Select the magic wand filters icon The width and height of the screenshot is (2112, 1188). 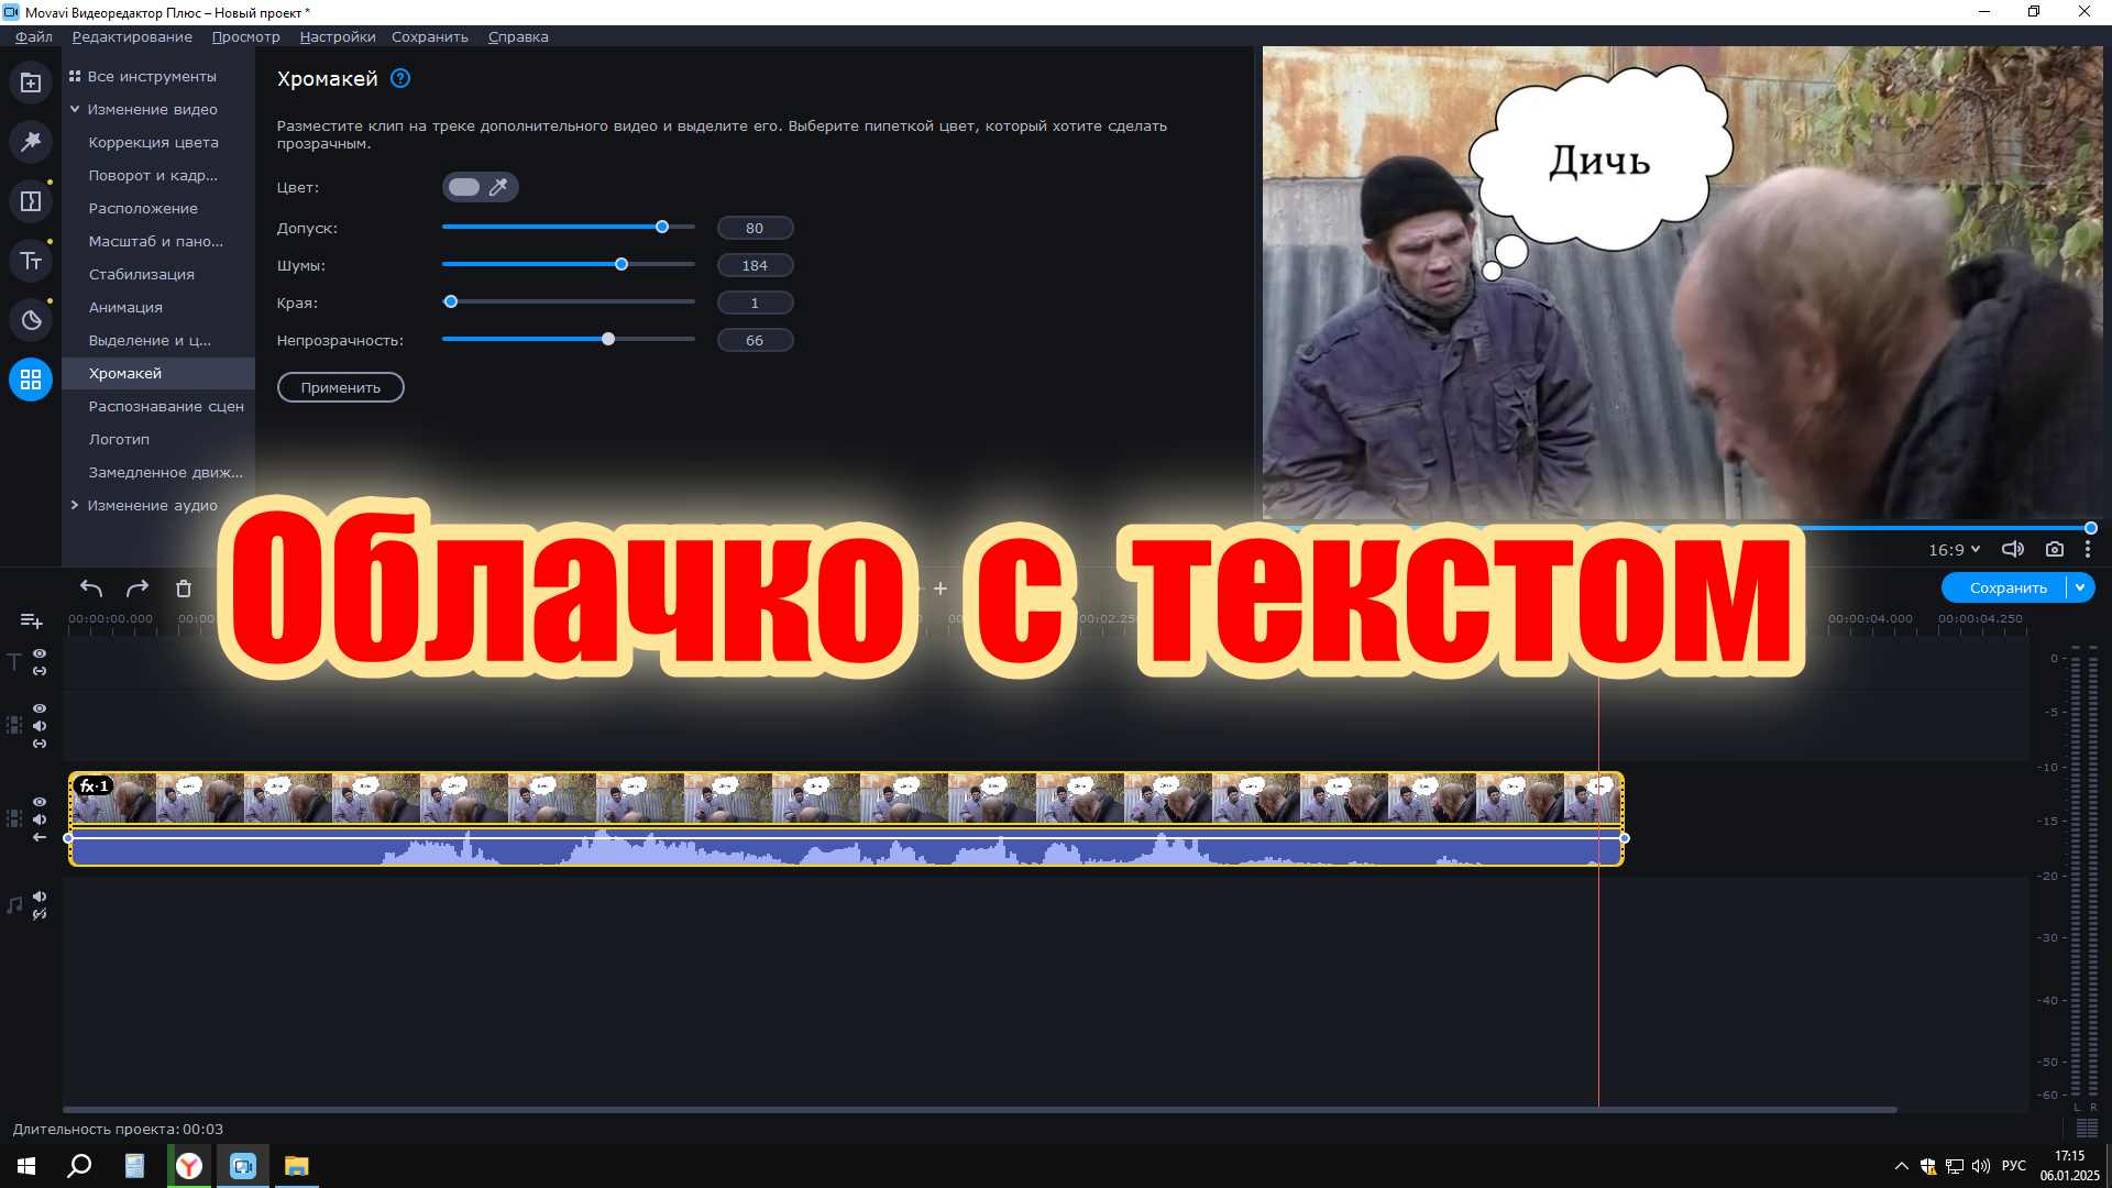point(30,141)
